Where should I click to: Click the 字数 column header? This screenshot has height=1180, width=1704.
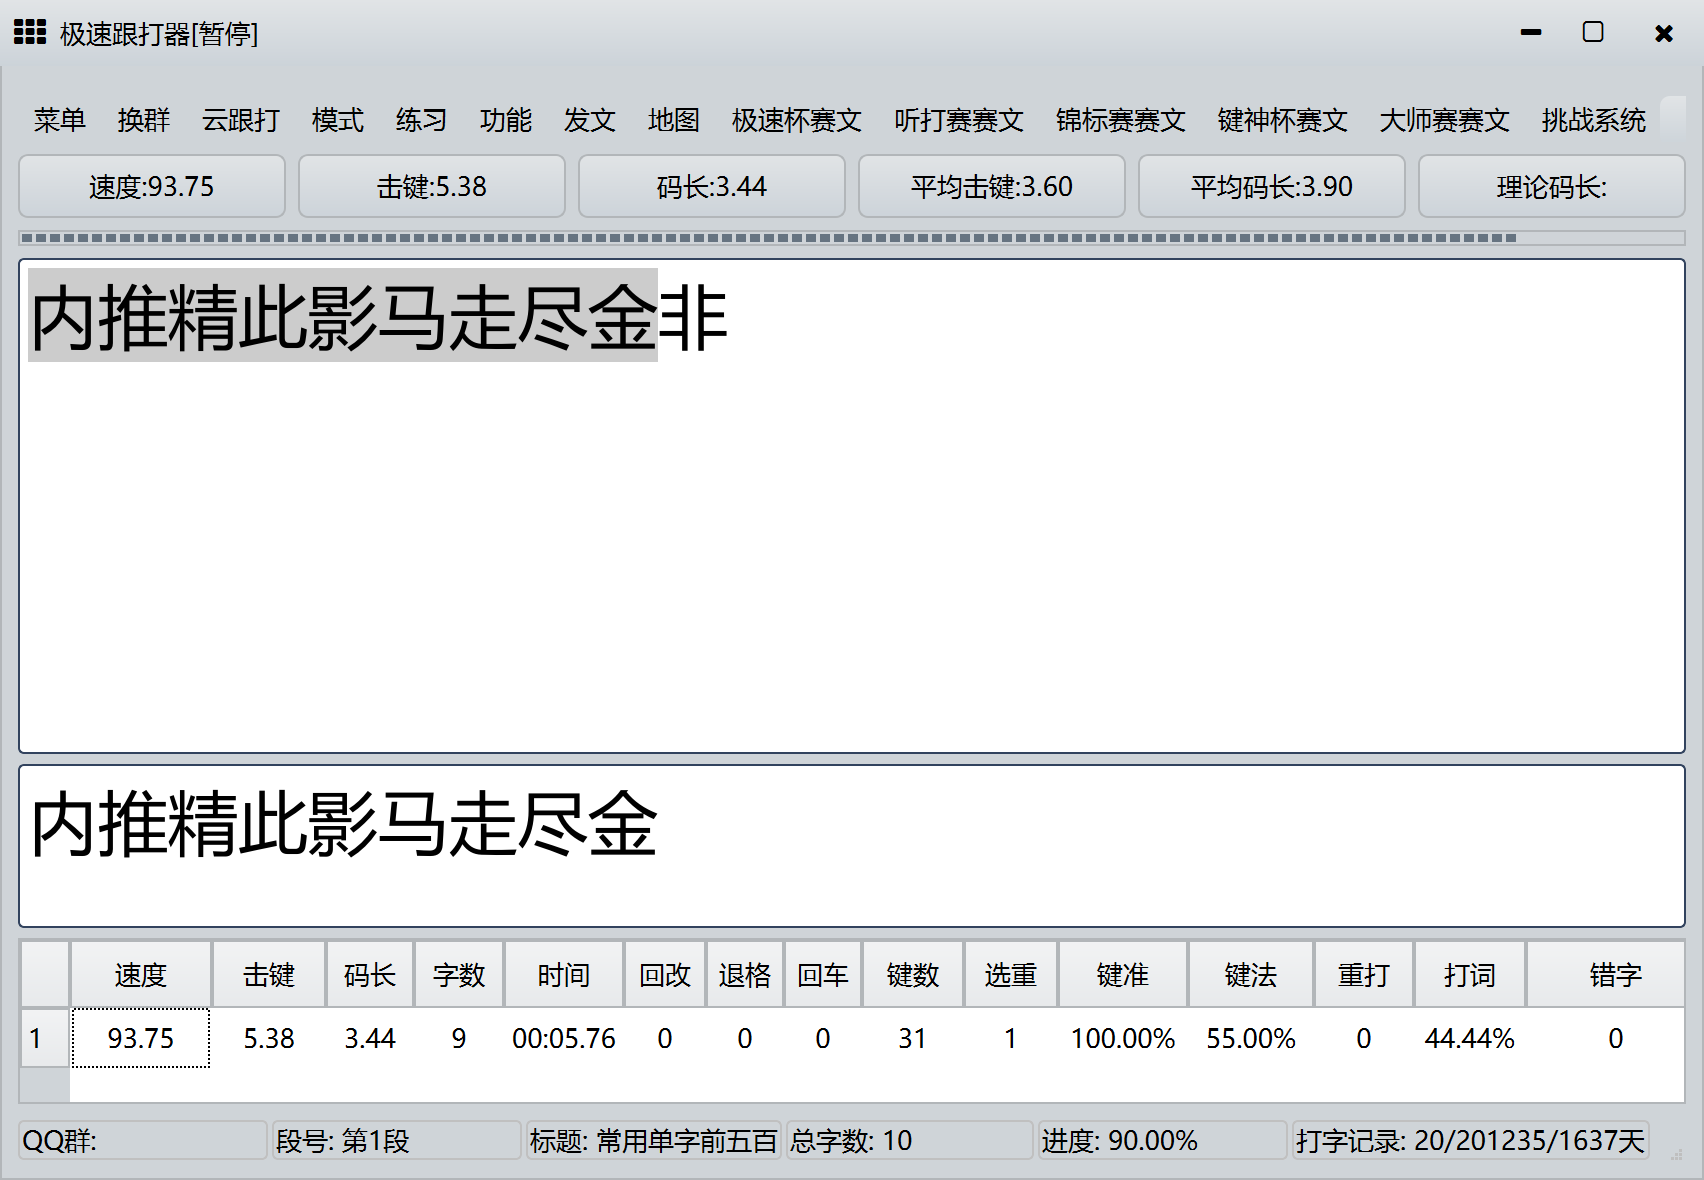pos(459,974)
